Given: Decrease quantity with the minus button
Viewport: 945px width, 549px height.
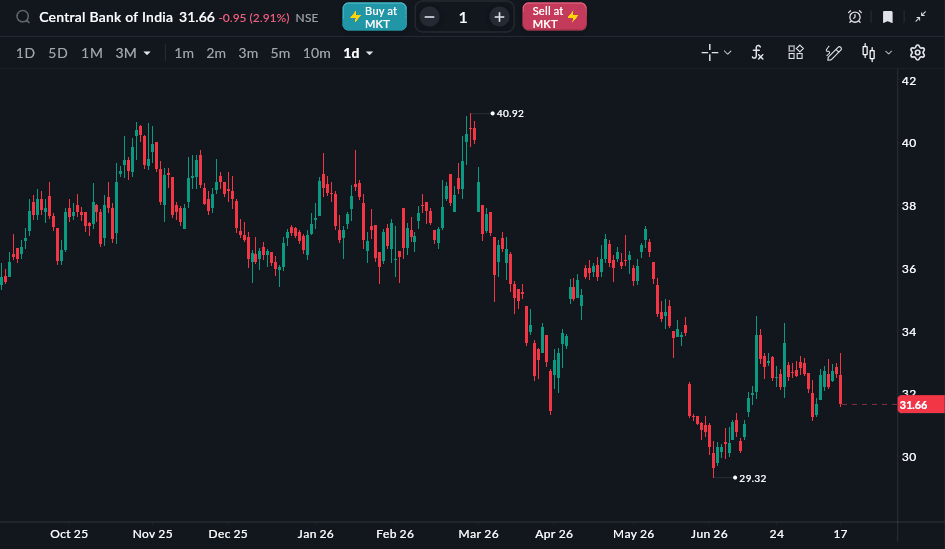Looking at the screenshot, I should 430,17.
